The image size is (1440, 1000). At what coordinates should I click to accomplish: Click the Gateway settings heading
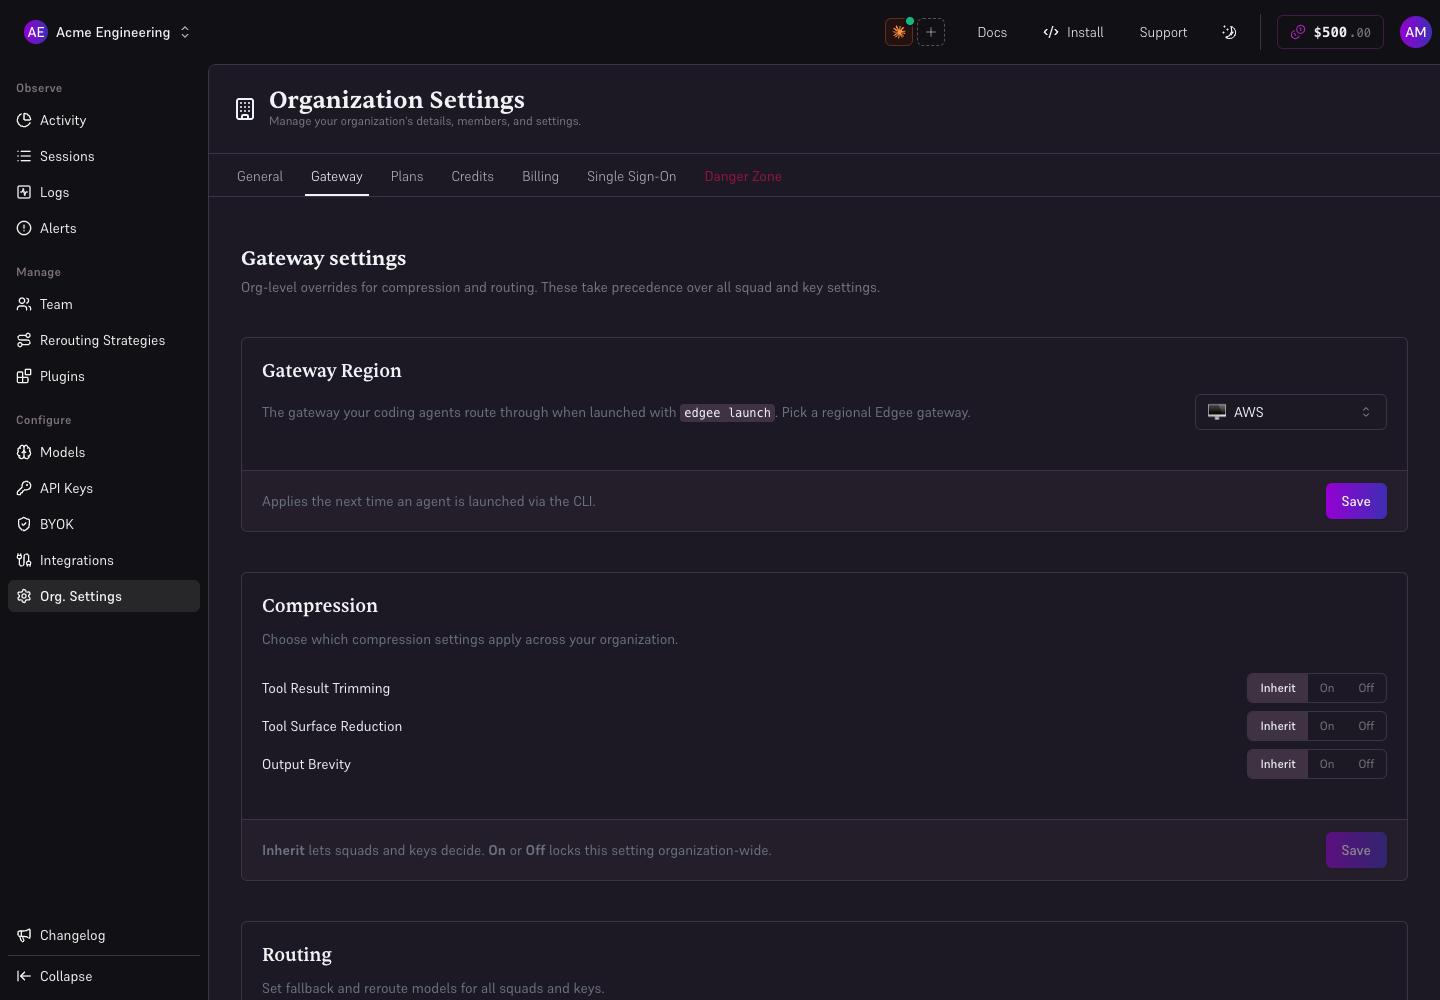[x=324, y=258]
